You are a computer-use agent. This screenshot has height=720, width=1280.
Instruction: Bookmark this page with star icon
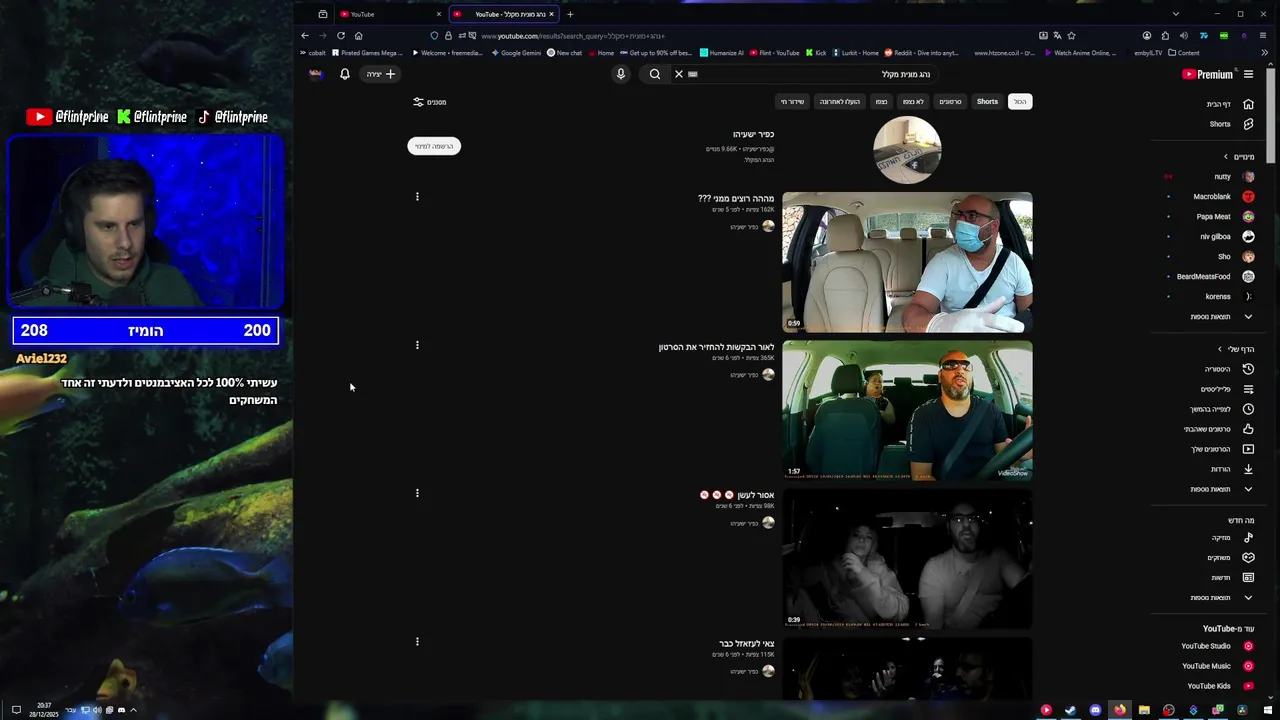1071,36
